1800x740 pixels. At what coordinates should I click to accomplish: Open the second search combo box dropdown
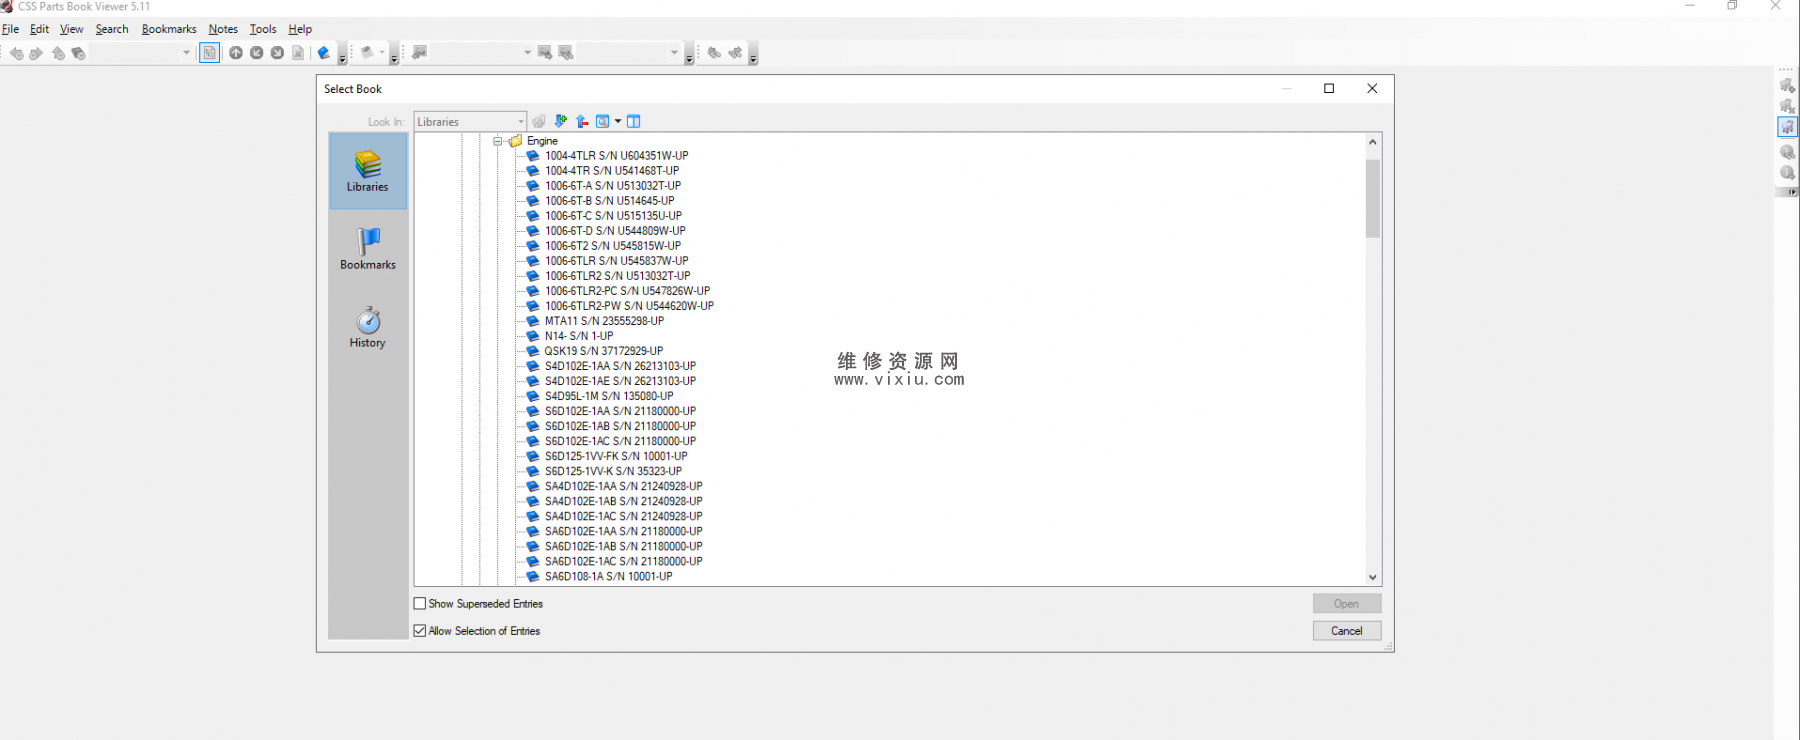point(674,52)
